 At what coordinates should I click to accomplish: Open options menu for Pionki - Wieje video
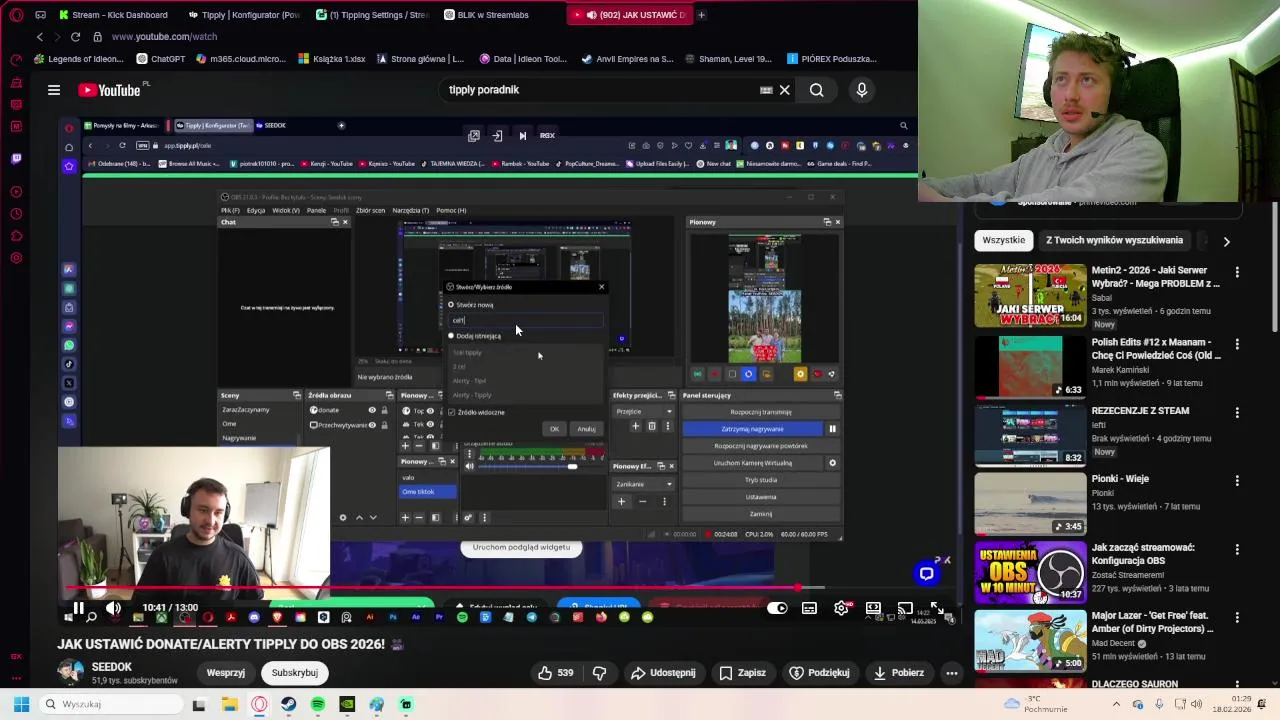pyautogui.click(x=1237, y=480)
